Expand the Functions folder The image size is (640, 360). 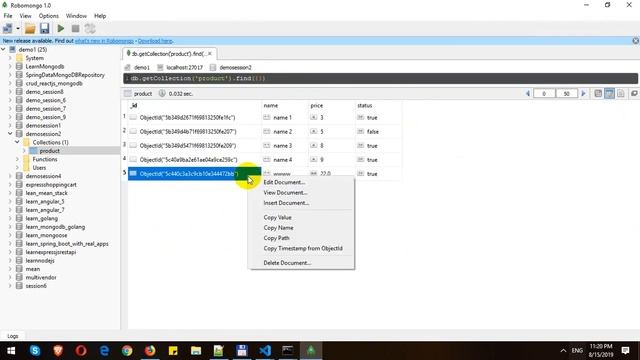[x=17, y=159]
